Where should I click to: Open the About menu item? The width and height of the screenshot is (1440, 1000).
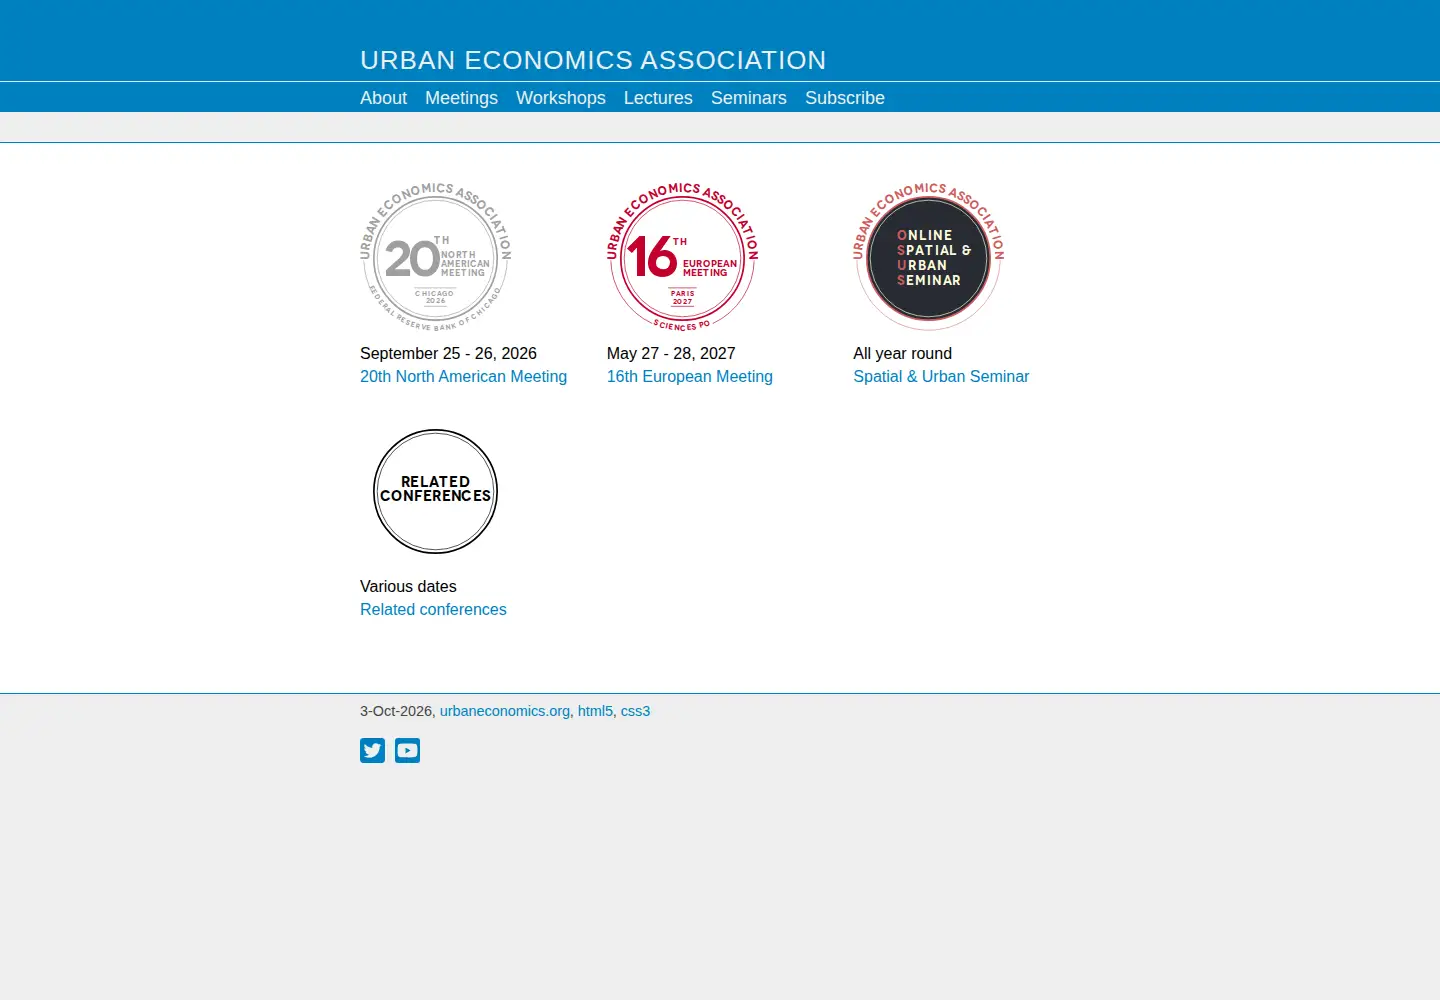383,98
